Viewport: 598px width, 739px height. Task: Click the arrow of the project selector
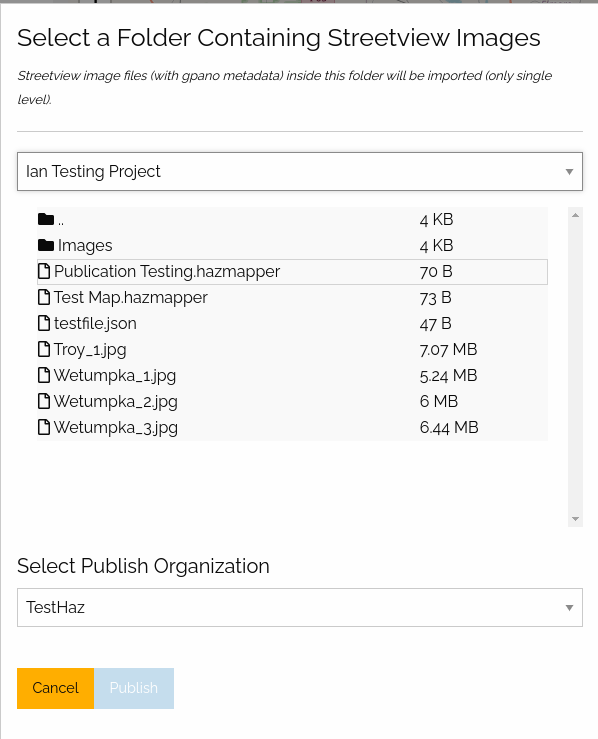click(x=569, y=172)
